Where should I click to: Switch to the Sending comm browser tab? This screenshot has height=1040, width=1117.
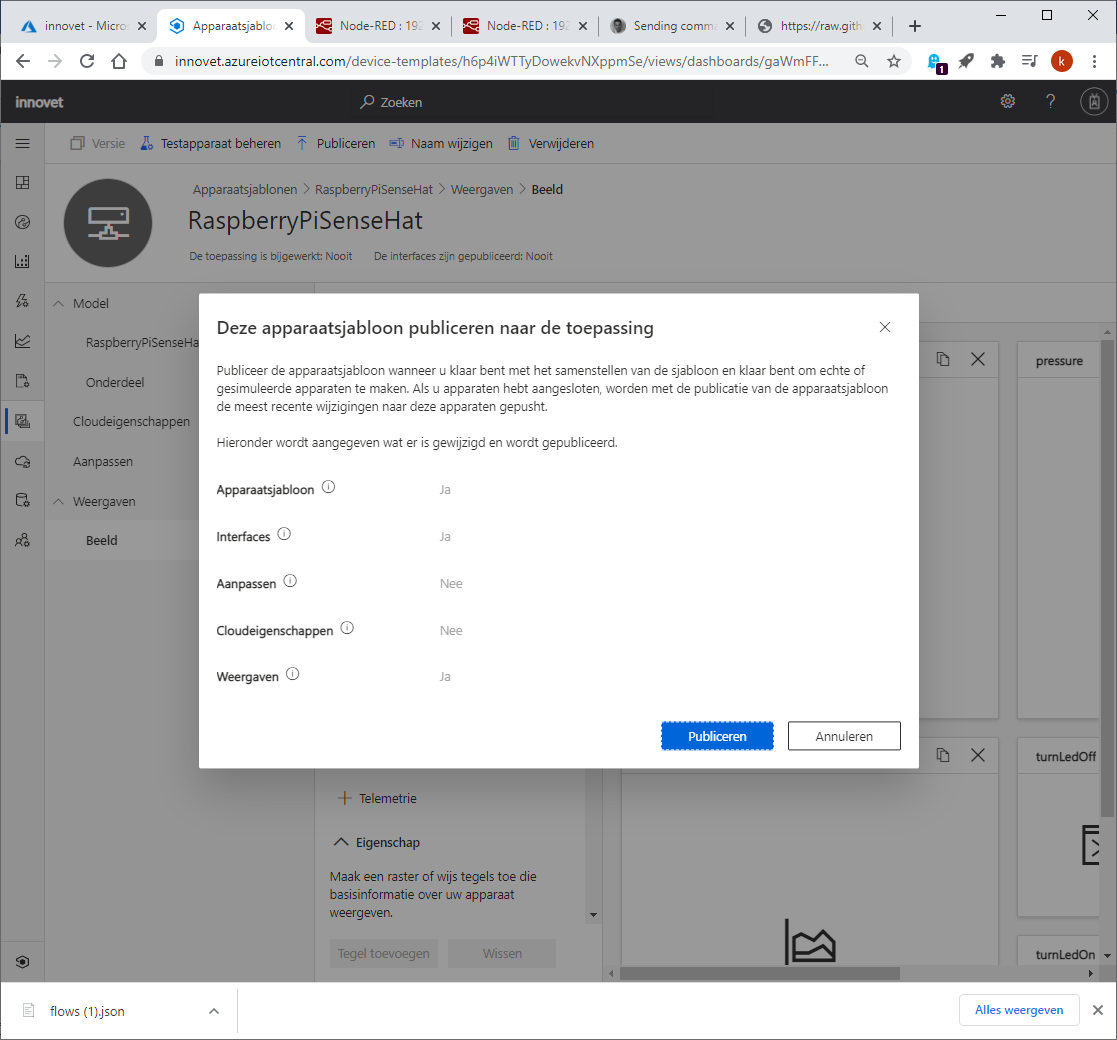[x=673, y=26]
